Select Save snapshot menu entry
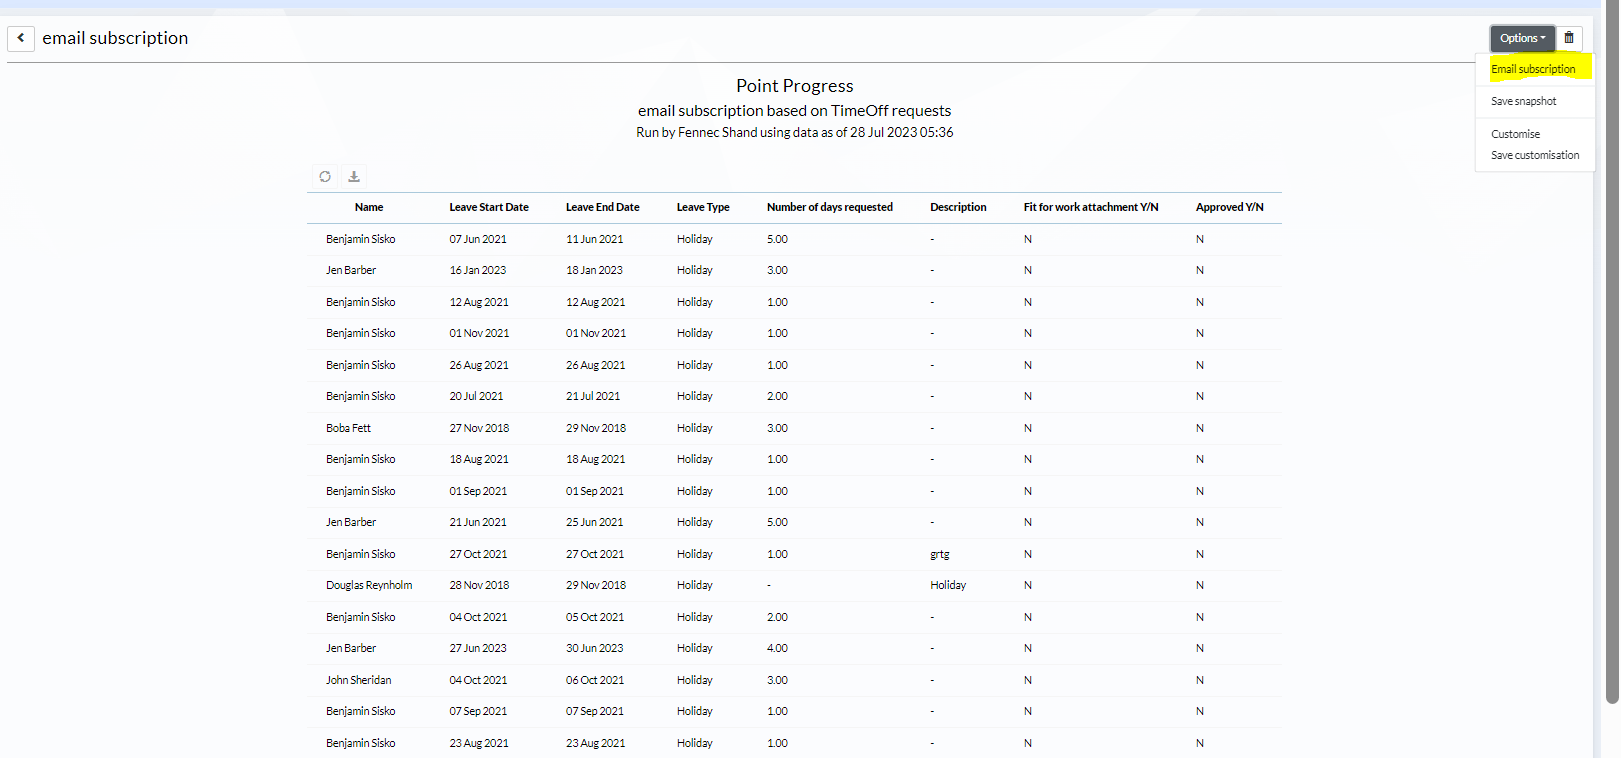The height and width of the screenshot is (758, 1621). pos(1523,101)
